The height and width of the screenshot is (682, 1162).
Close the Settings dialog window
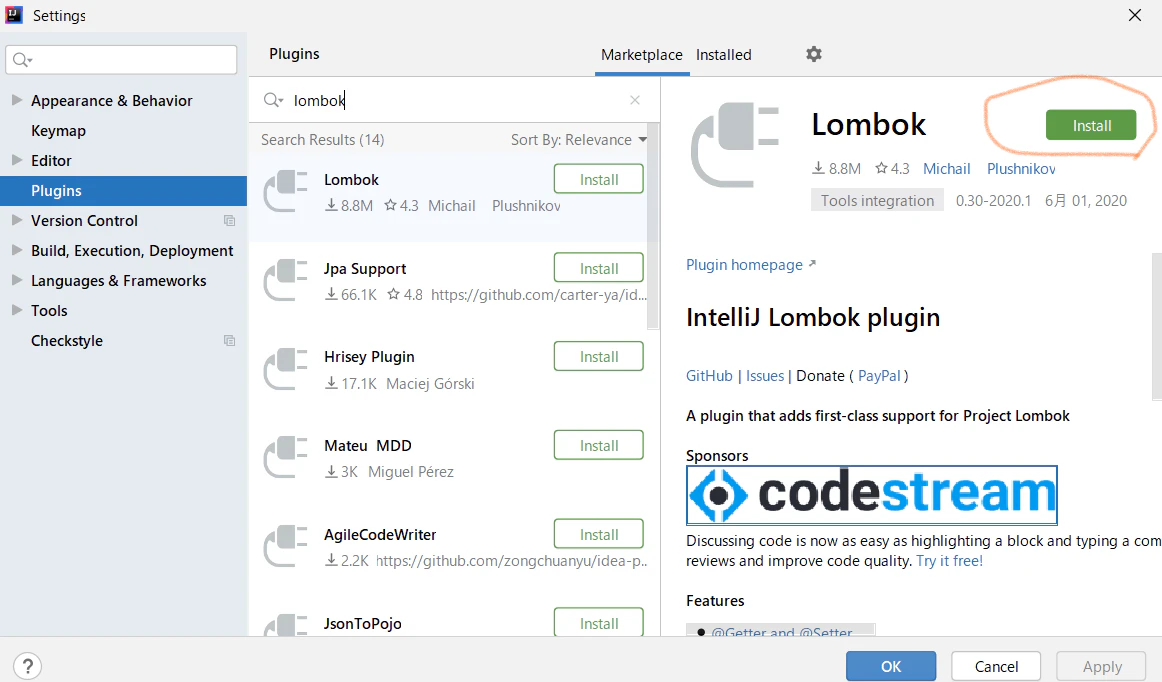(x=1135, y=15)
